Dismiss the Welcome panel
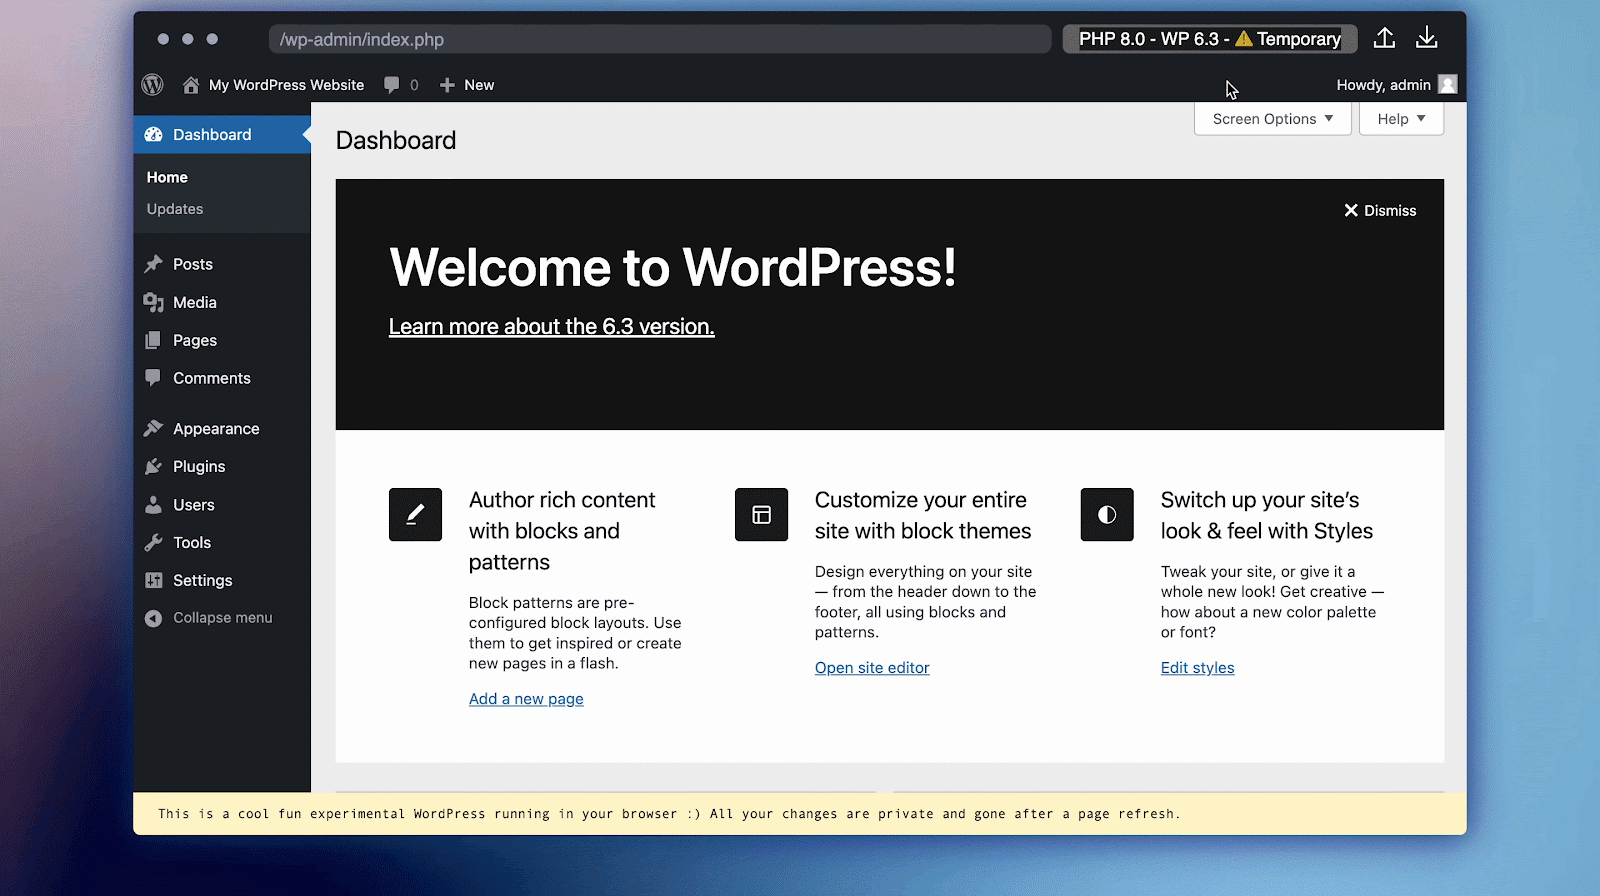The width and height of the screenshot is (1600, 896). tap(1380, 210)
